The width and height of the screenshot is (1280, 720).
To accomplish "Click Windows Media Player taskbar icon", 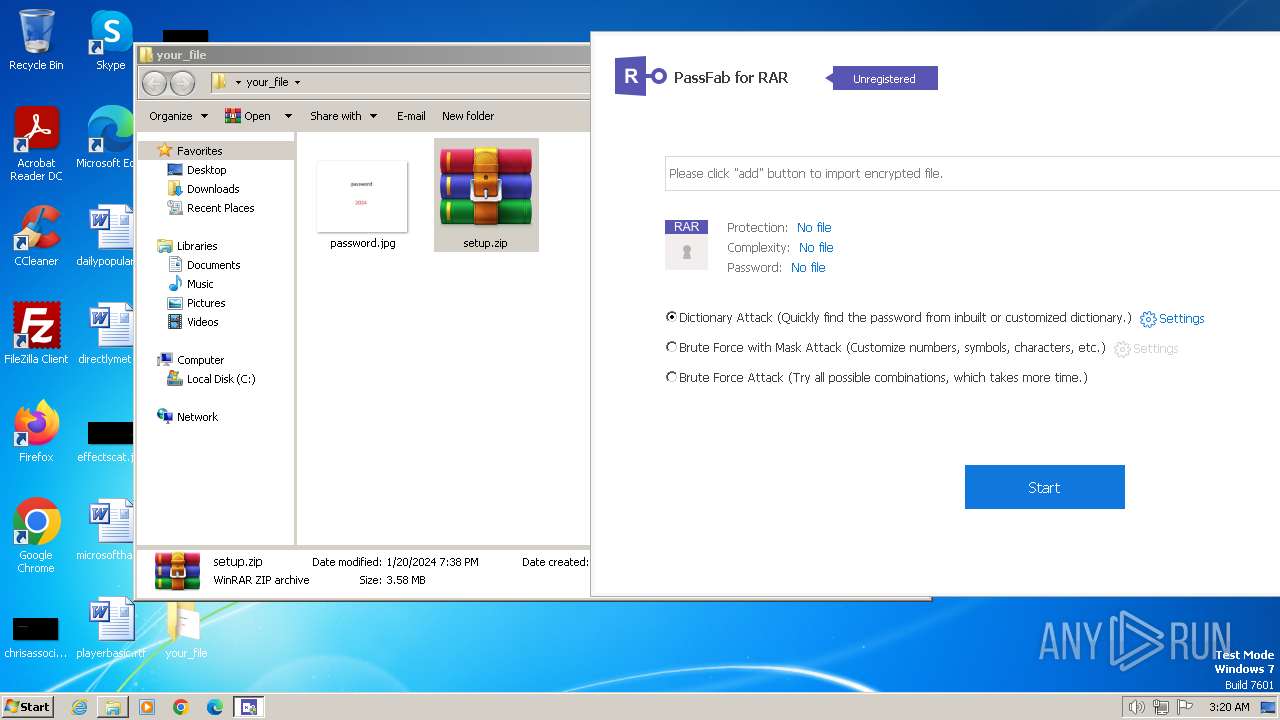I will (x=147, y=707).
